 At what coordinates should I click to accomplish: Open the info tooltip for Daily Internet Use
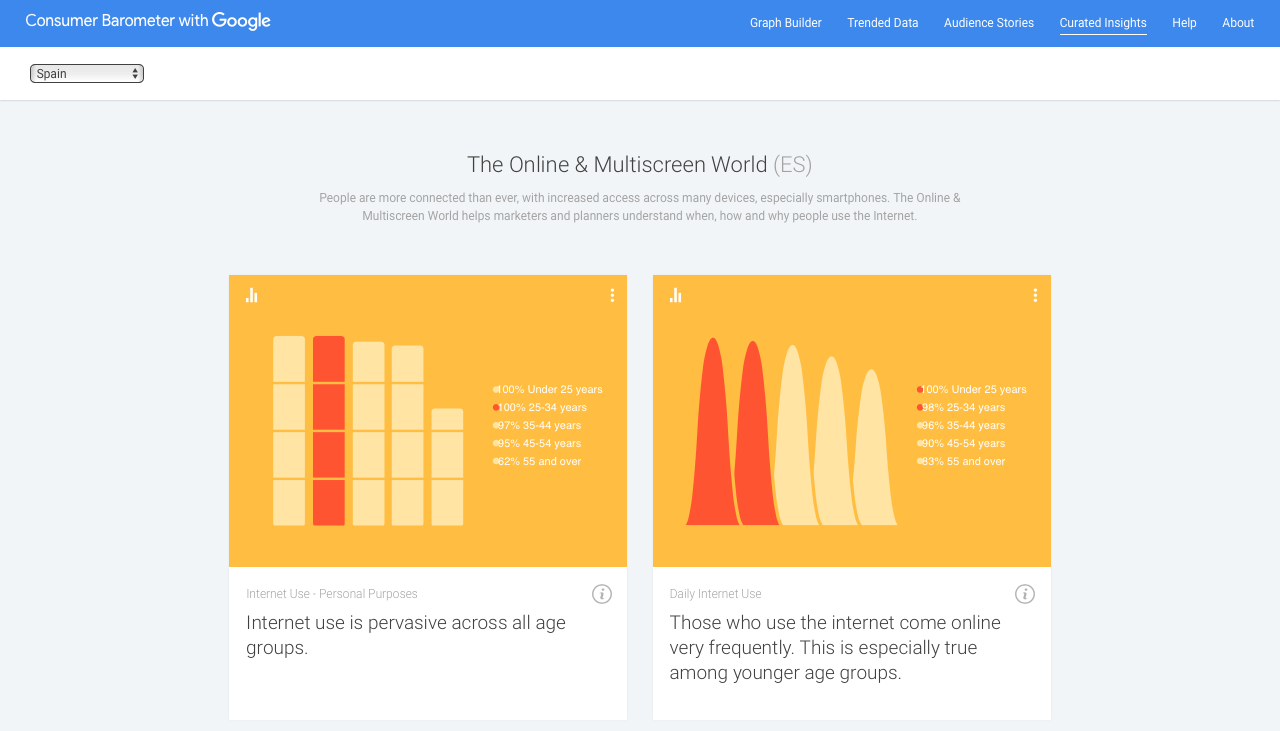[1024, 594]
